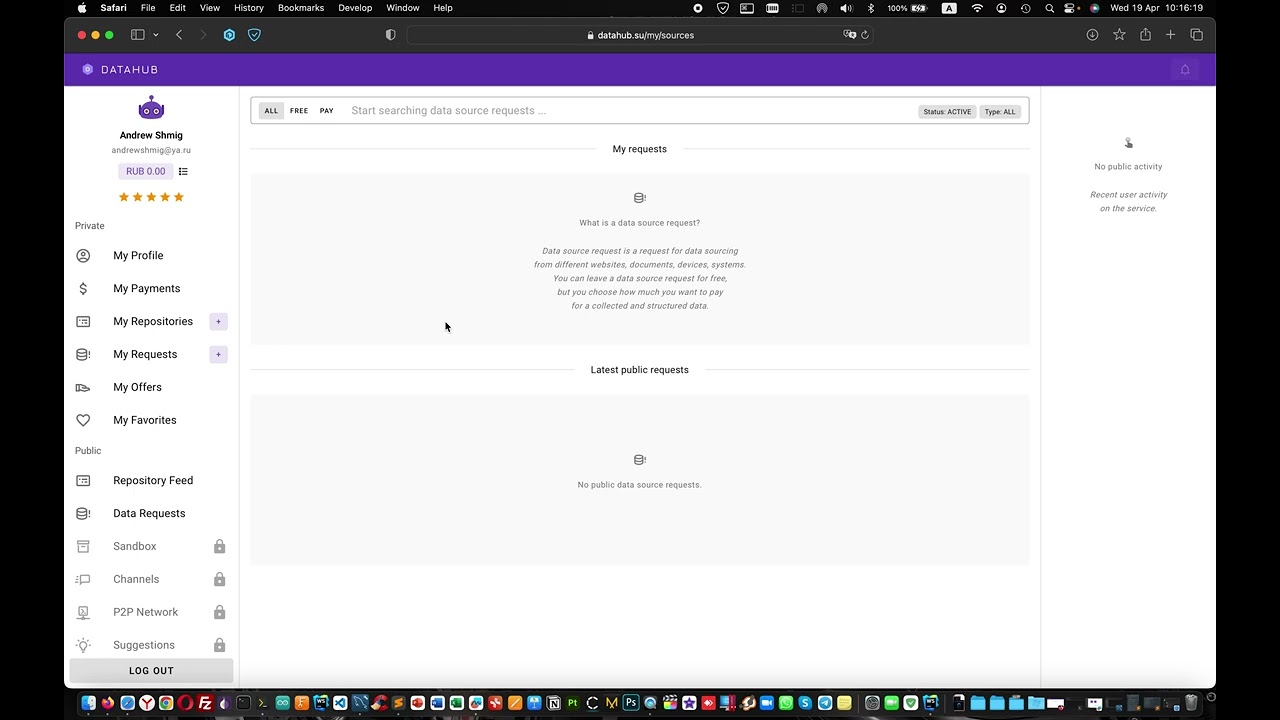
Task: Expand sidebar toggle dropdown chevron in Safari
Action: [155, 35]
